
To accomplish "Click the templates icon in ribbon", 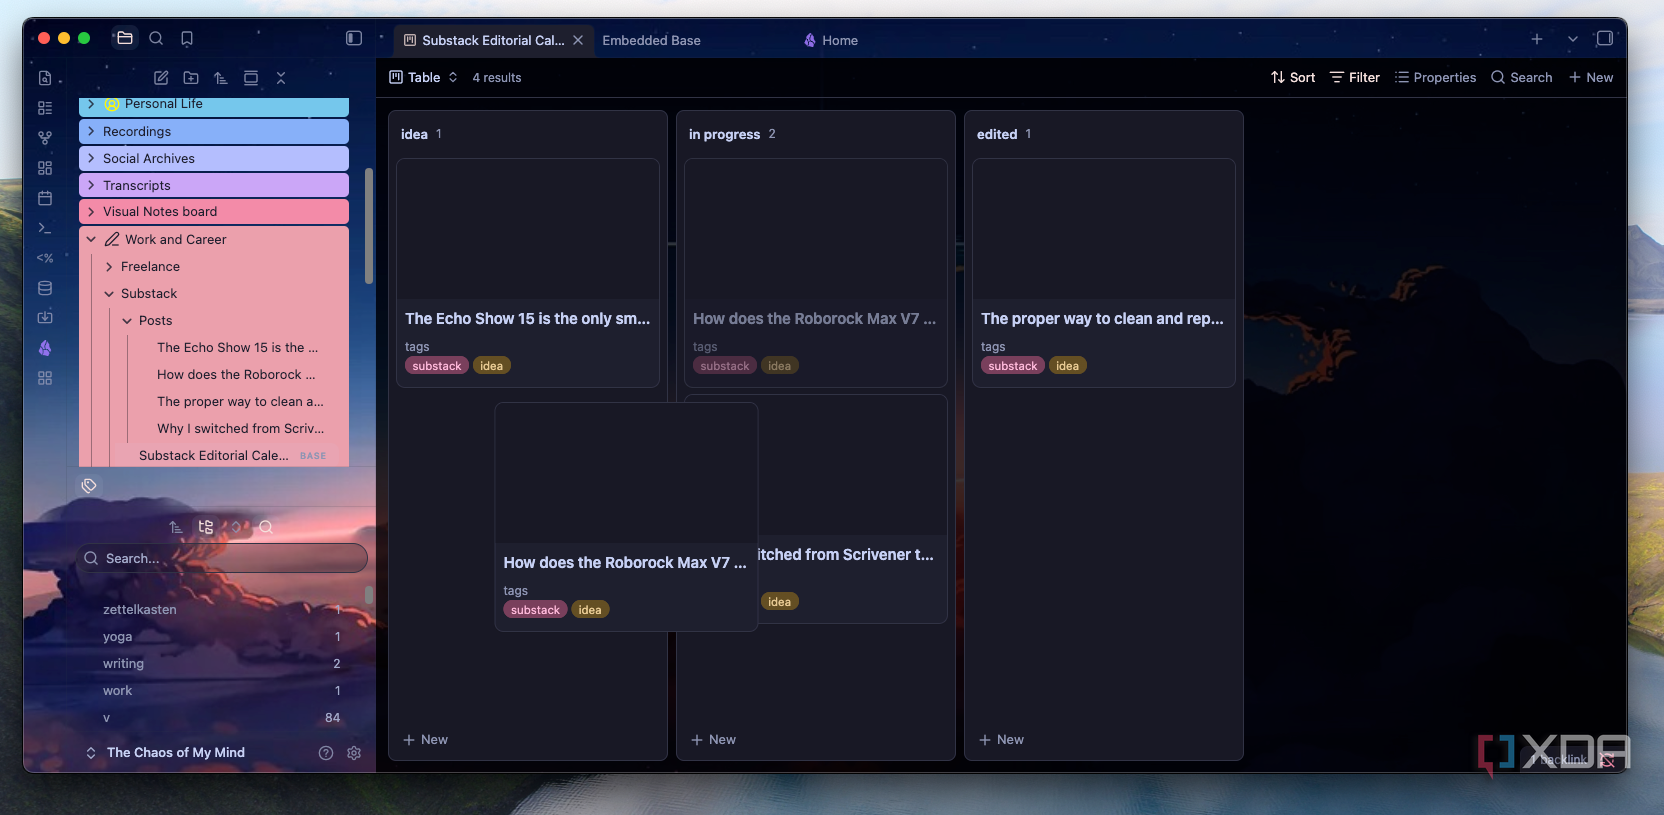I will click(x=45, y=258).
